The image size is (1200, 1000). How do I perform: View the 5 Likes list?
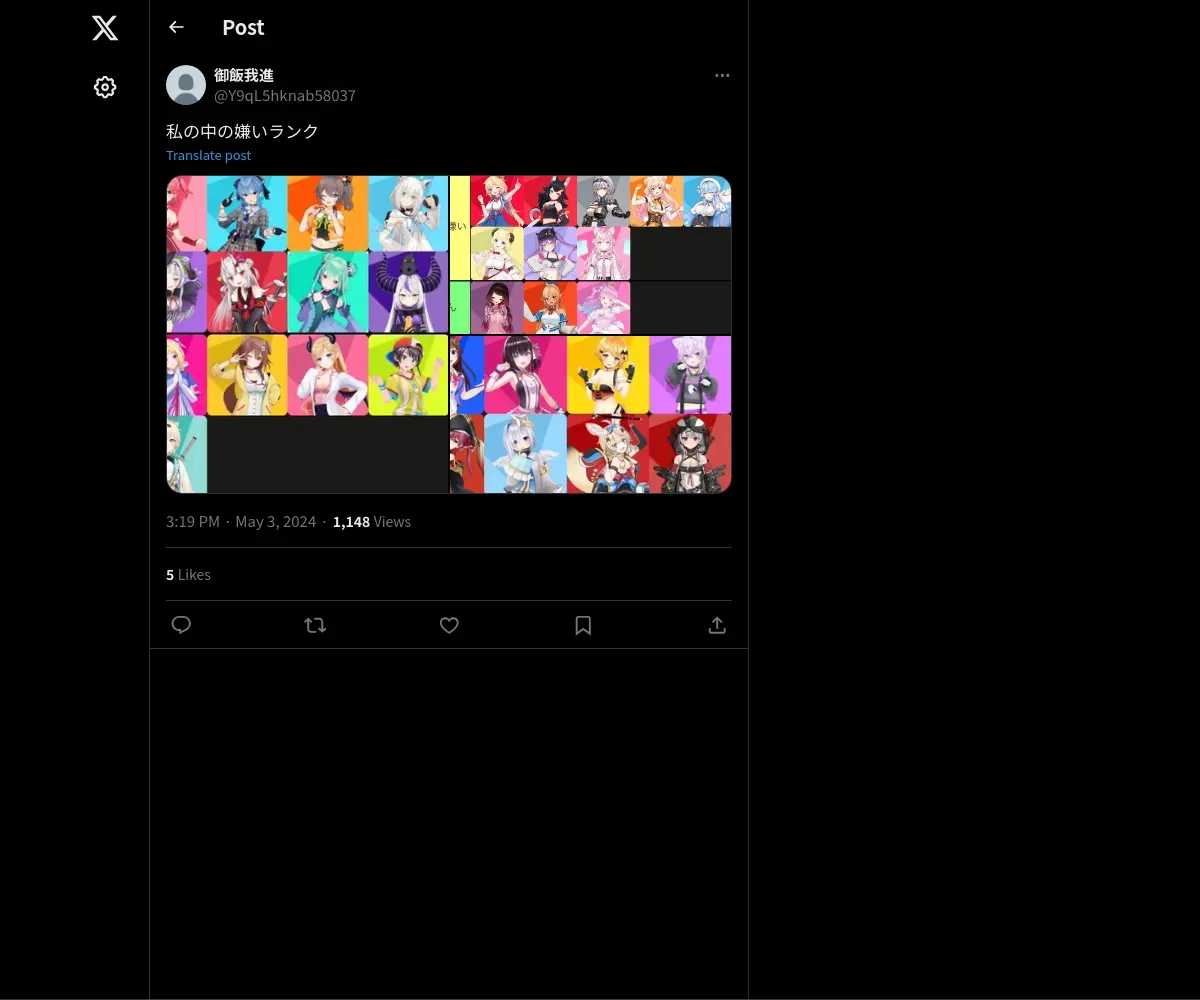pos(188,575)
